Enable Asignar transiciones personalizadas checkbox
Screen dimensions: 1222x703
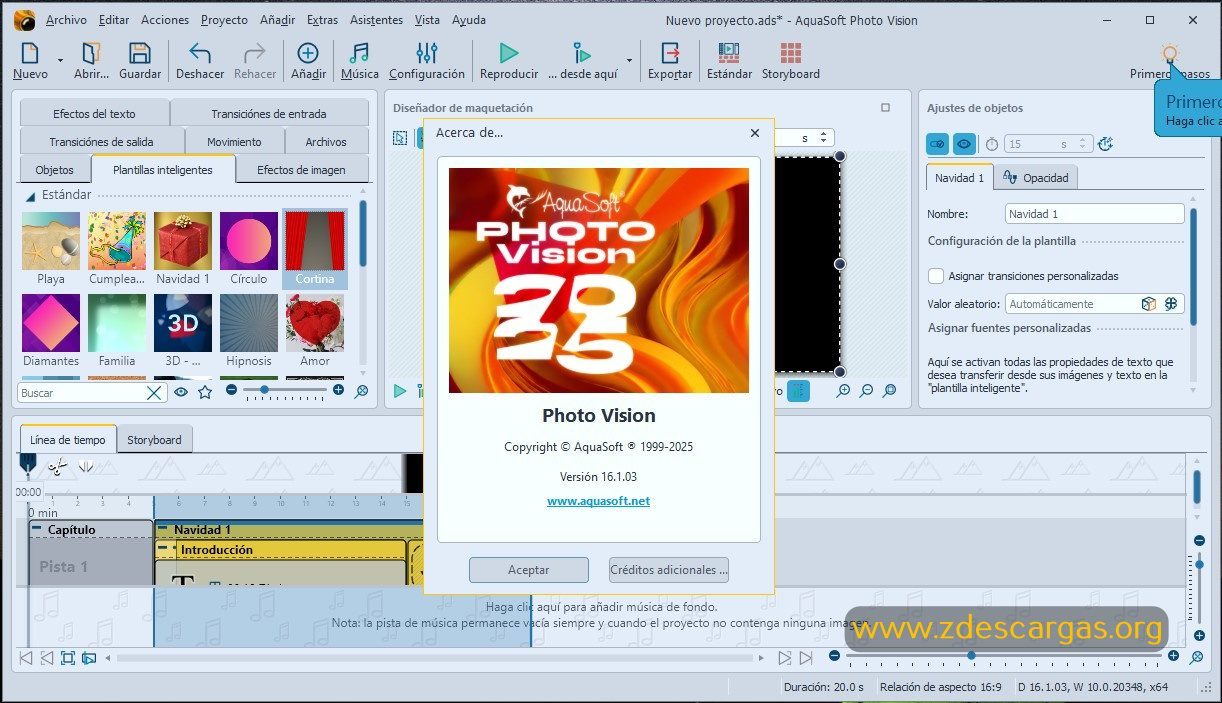click(936, 276)
